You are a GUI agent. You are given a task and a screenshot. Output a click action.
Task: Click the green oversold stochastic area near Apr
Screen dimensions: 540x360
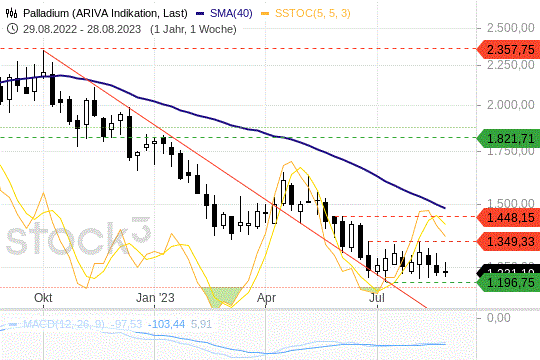click(x=221, y=296)
